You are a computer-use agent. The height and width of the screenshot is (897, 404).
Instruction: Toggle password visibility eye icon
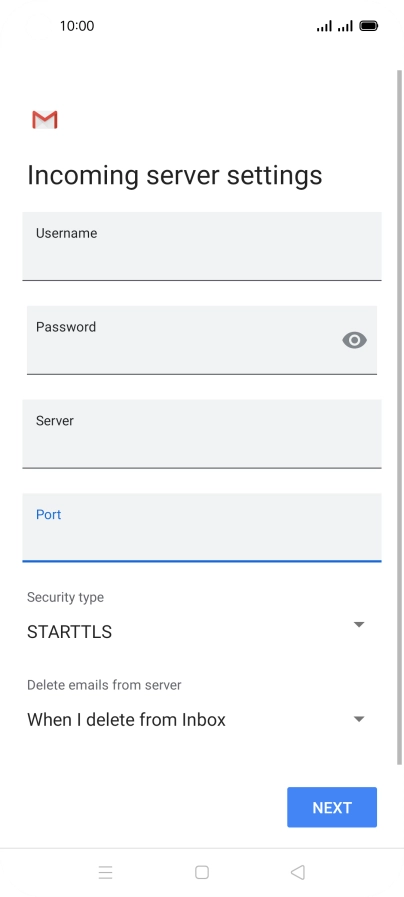pos(354,340)
